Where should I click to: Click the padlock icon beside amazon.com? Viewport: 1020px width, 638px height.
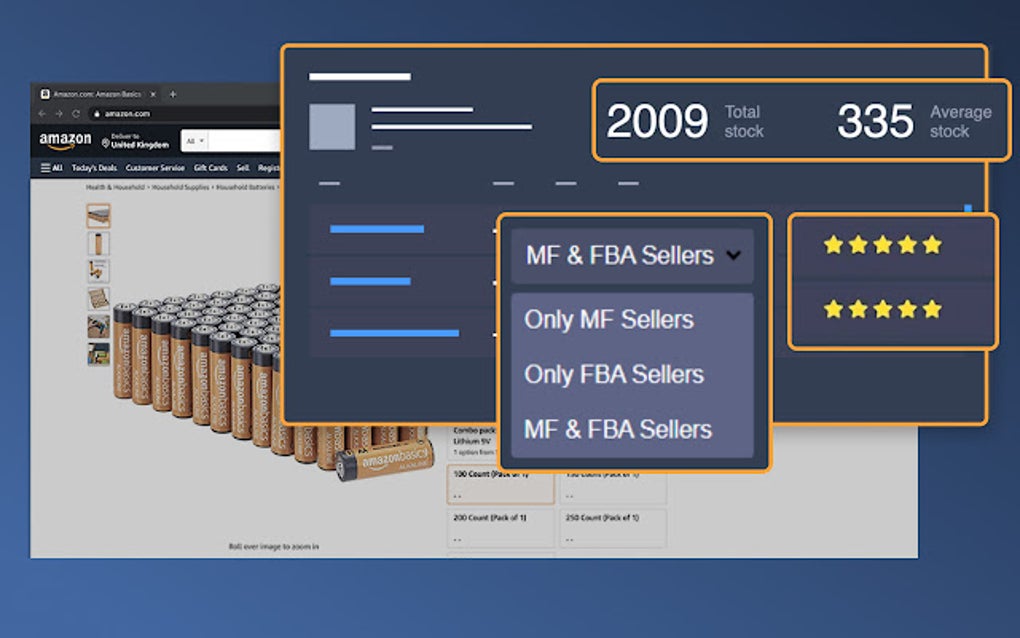click(97, 114)
